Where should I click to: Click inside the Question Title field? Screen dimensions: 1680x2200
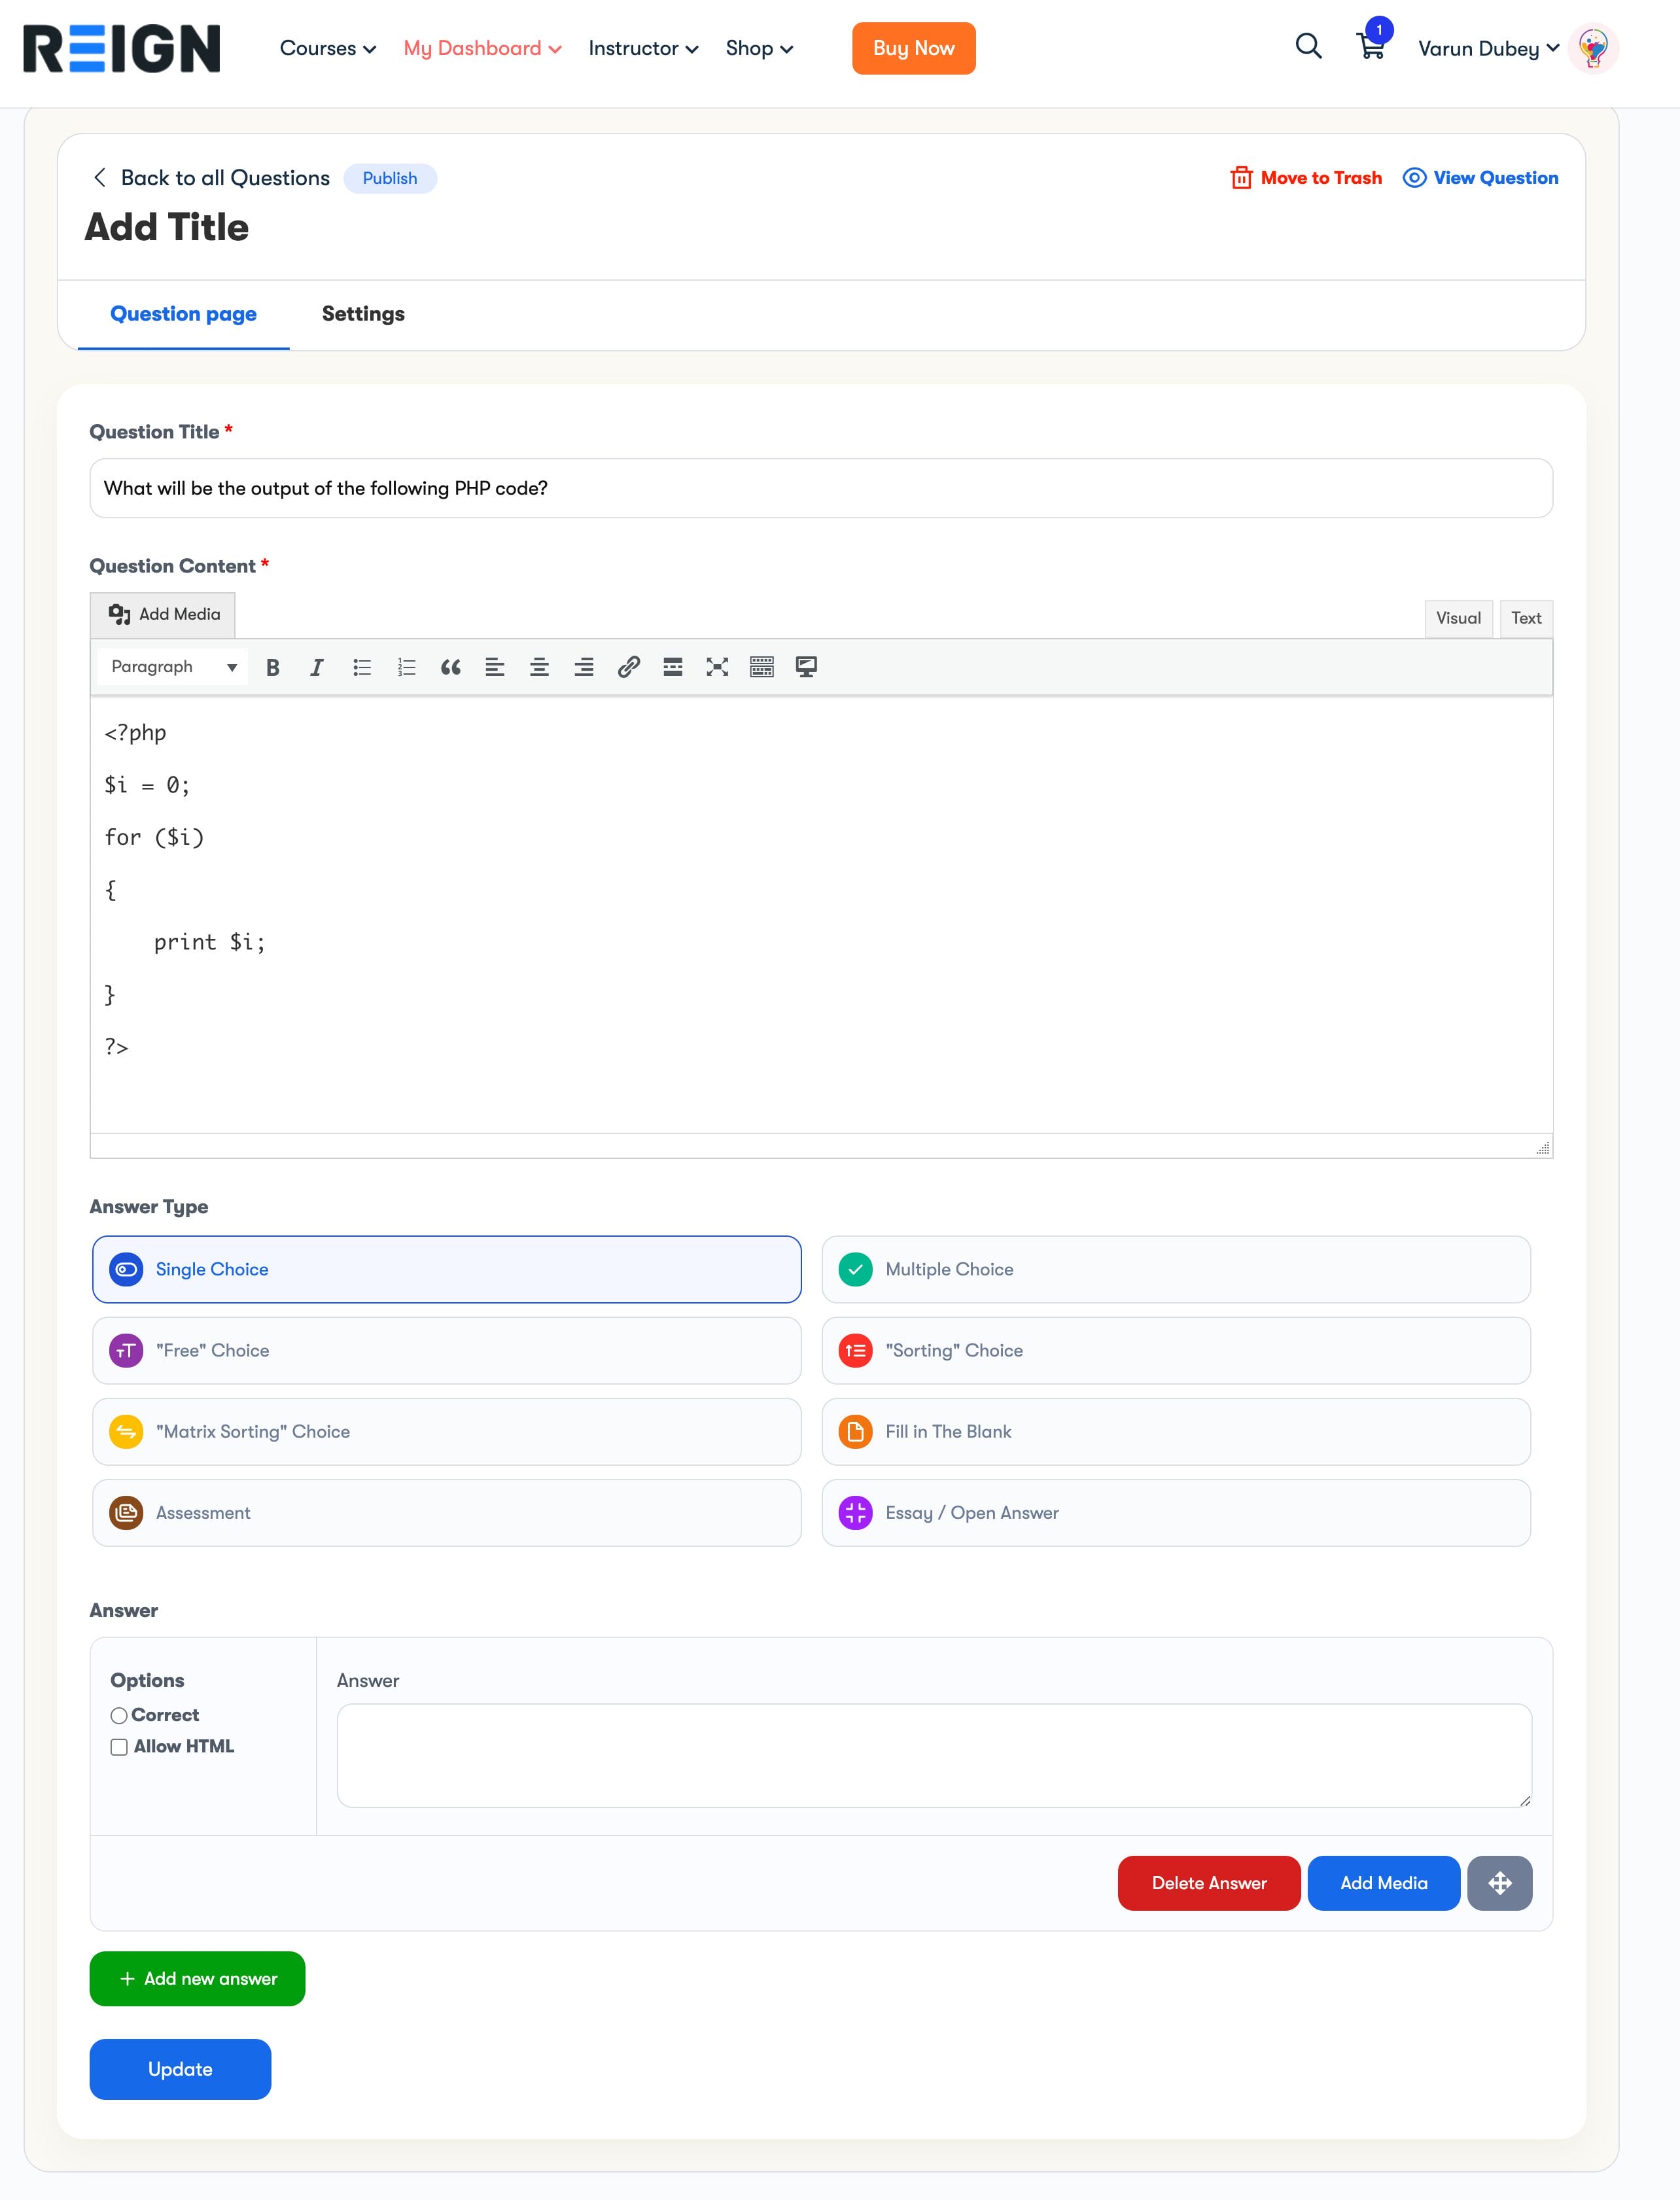point(820,488)
